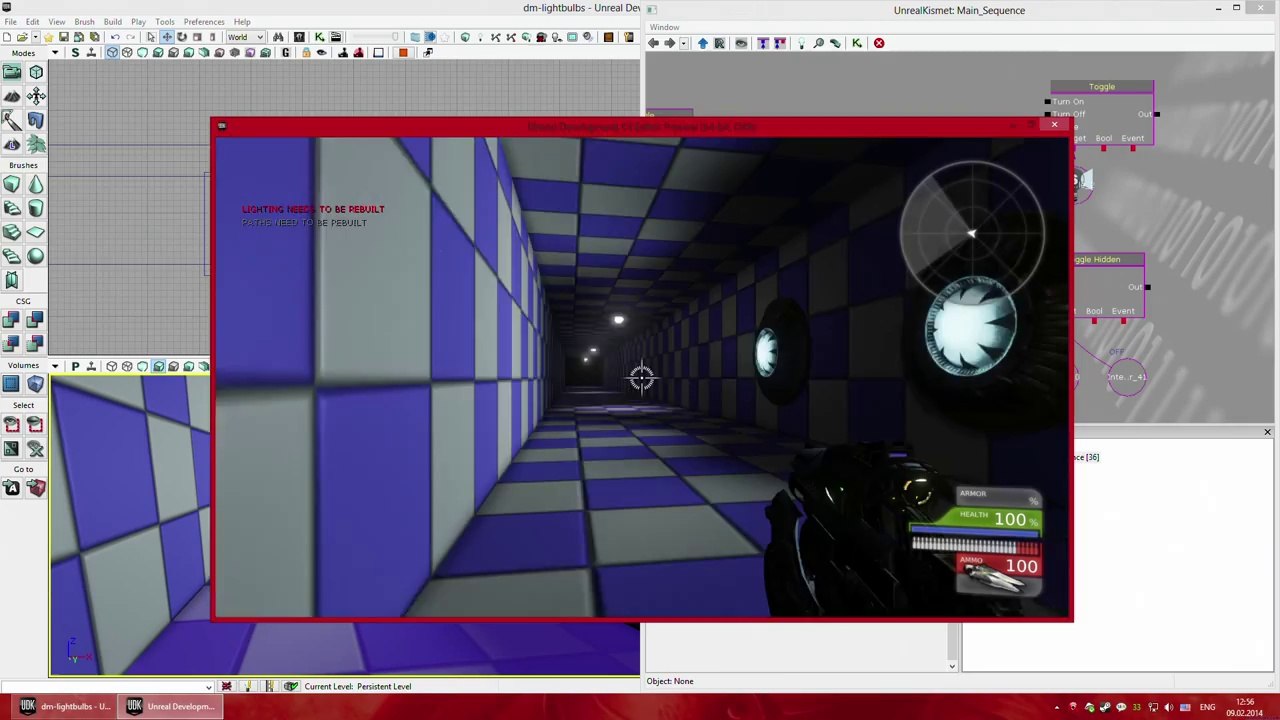Click CSG Add button
The height and width of the screenshot is (720, 1280).
pos(12,320)
